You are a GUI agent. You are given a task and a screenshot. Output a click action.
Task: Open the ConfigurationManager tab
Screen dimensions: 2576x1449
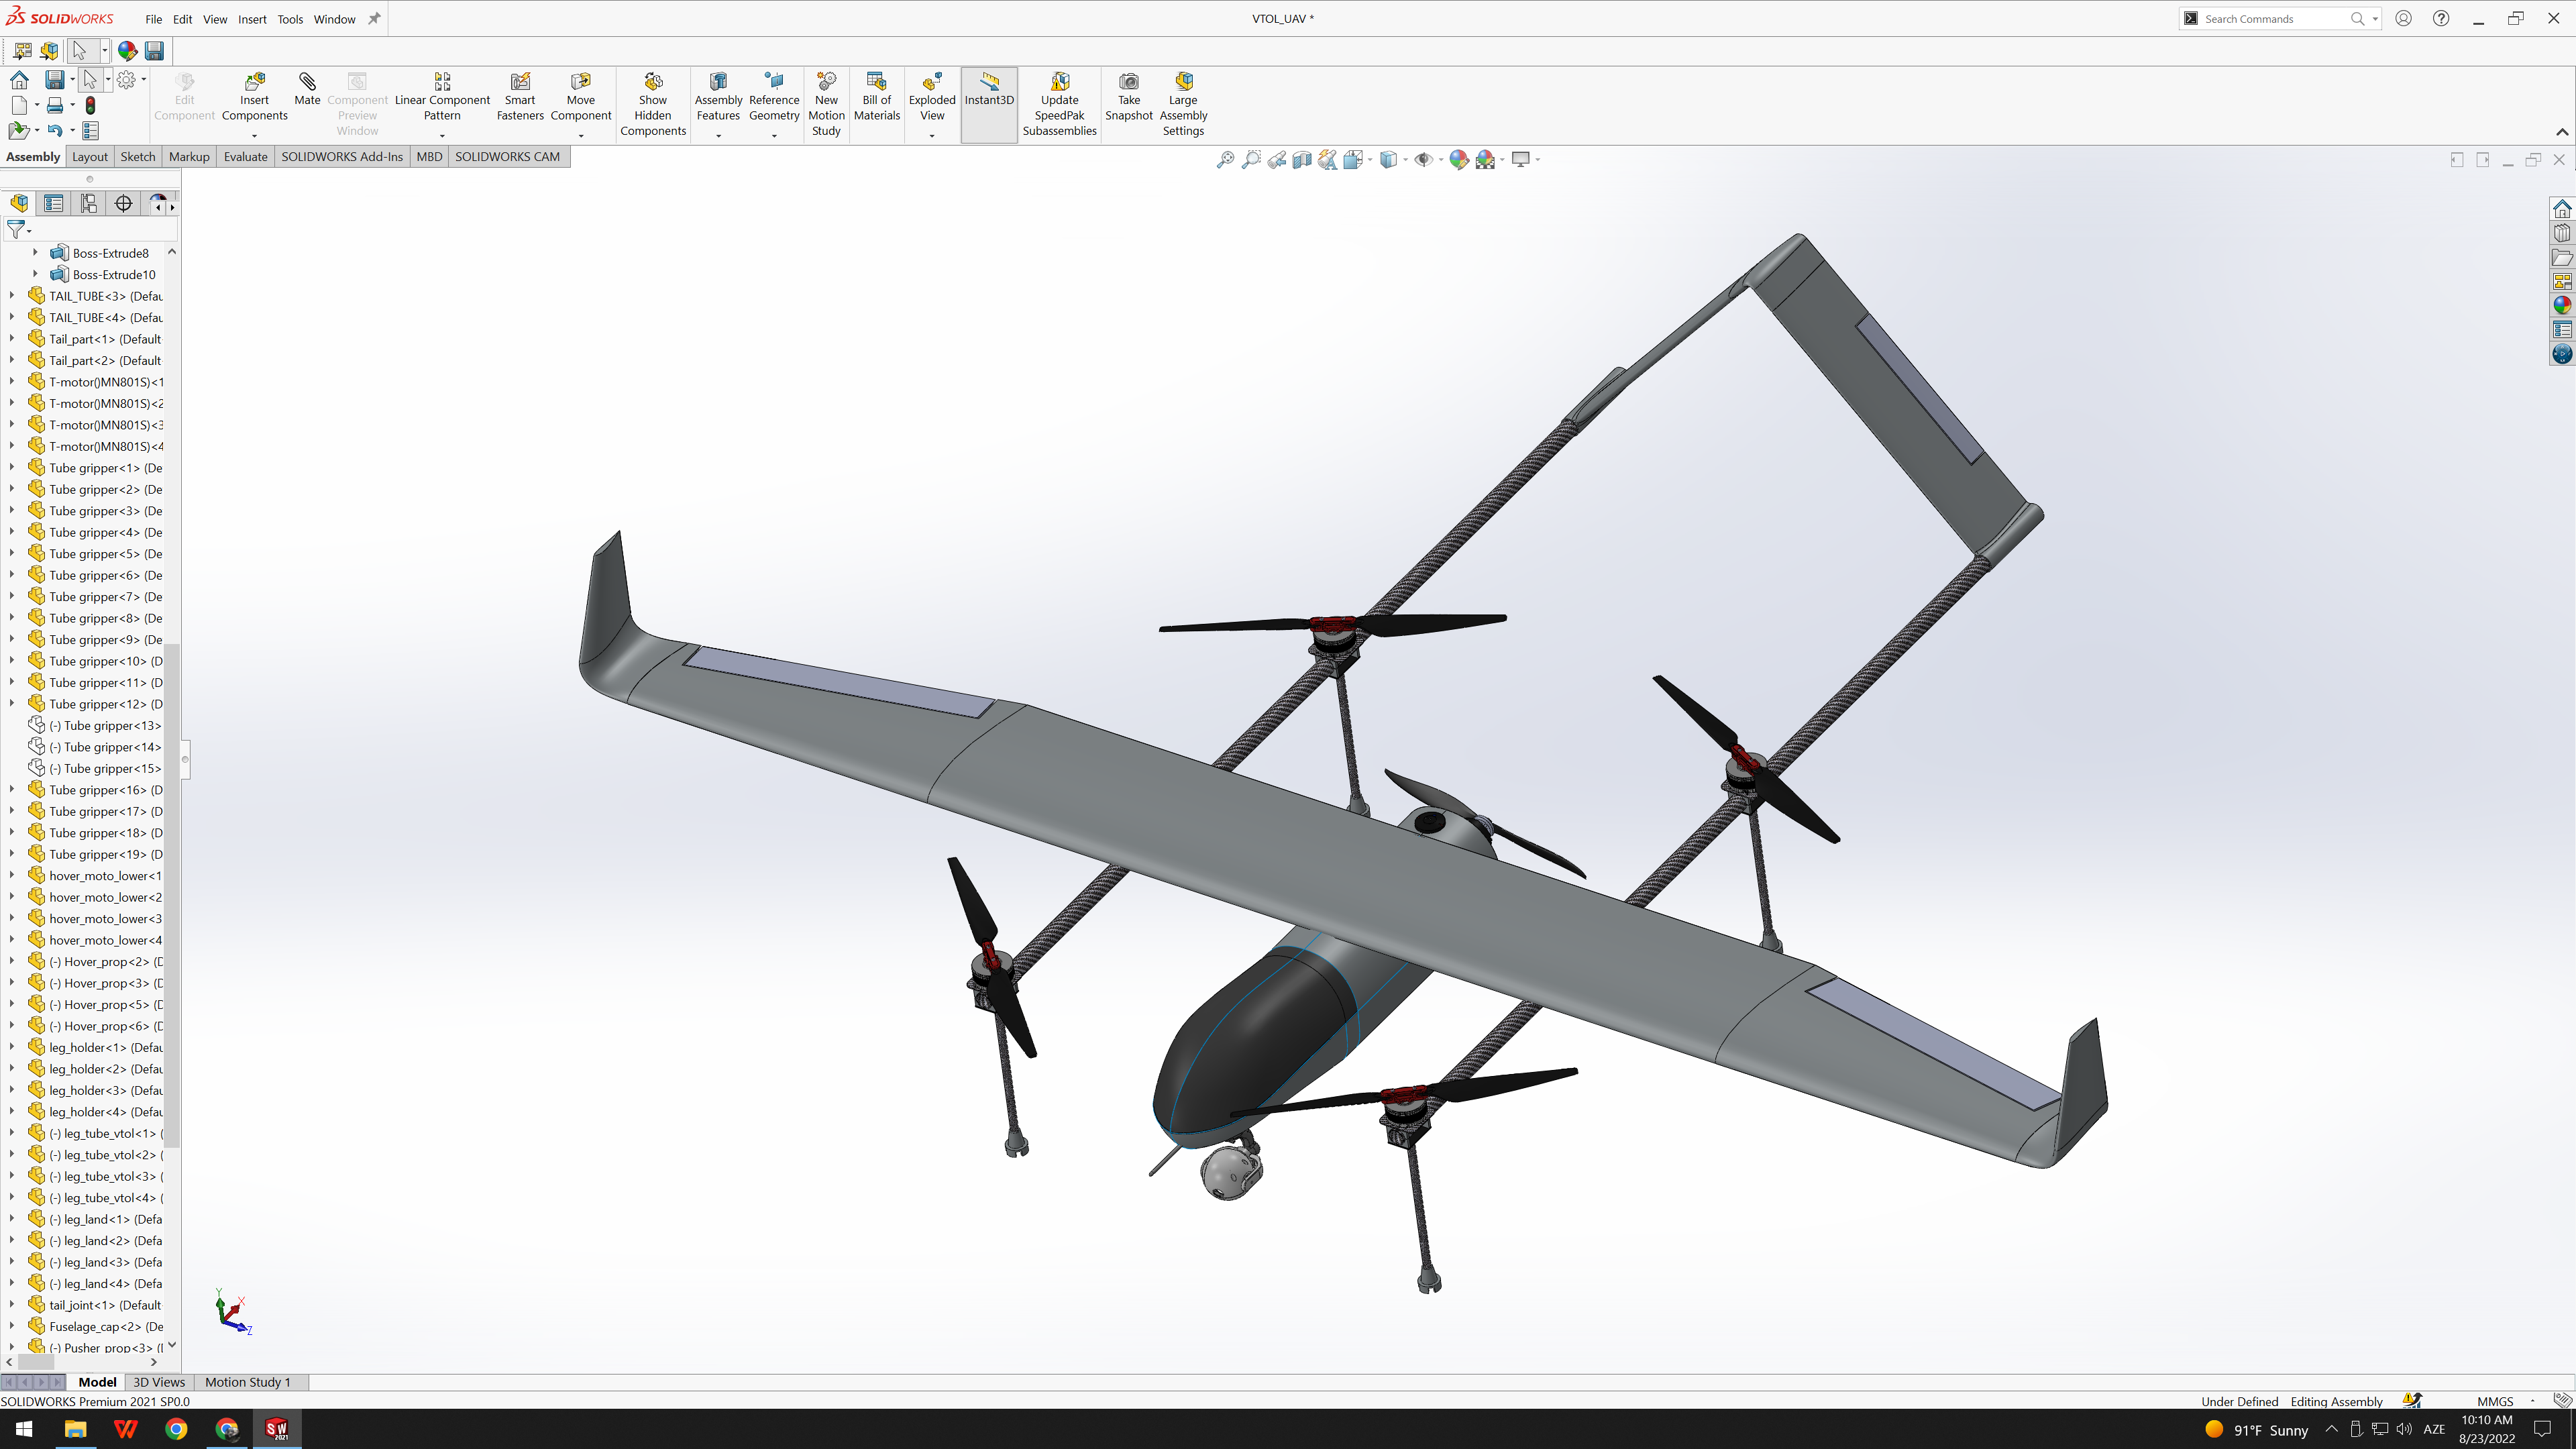[x=89, y=204]
